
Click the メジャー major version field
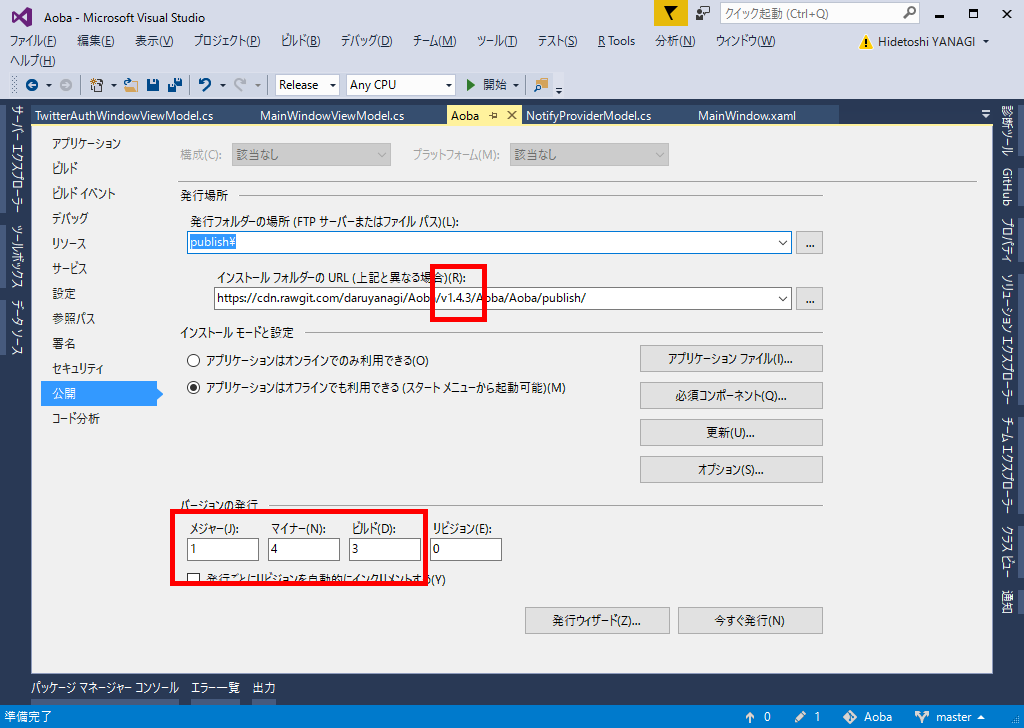click(x=223, y=549)
